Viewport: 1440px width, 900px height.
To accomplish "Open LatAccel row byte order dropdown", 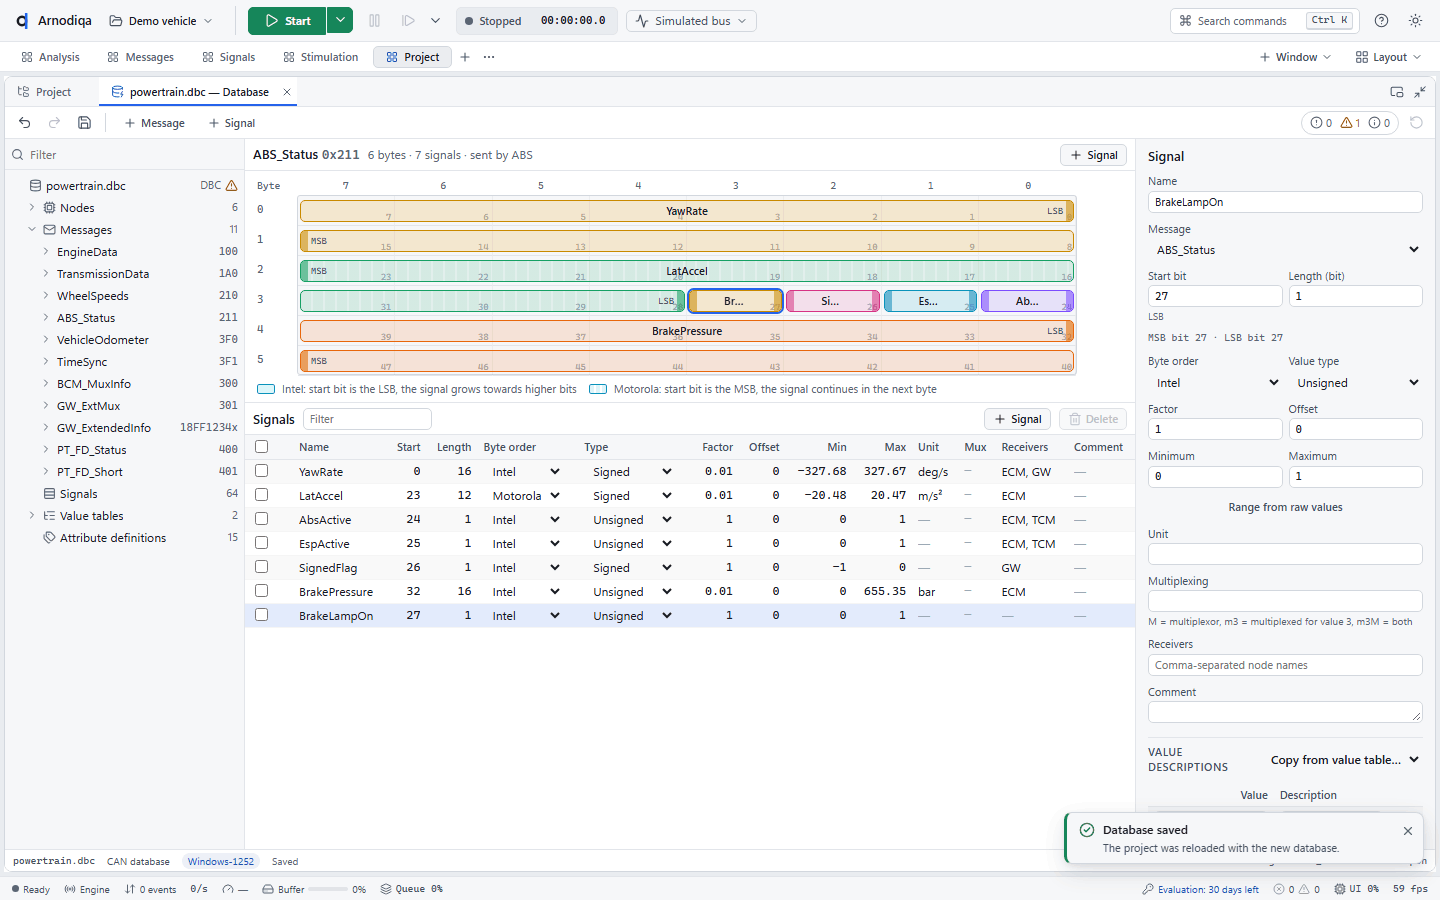I will [x=525, y=496].
